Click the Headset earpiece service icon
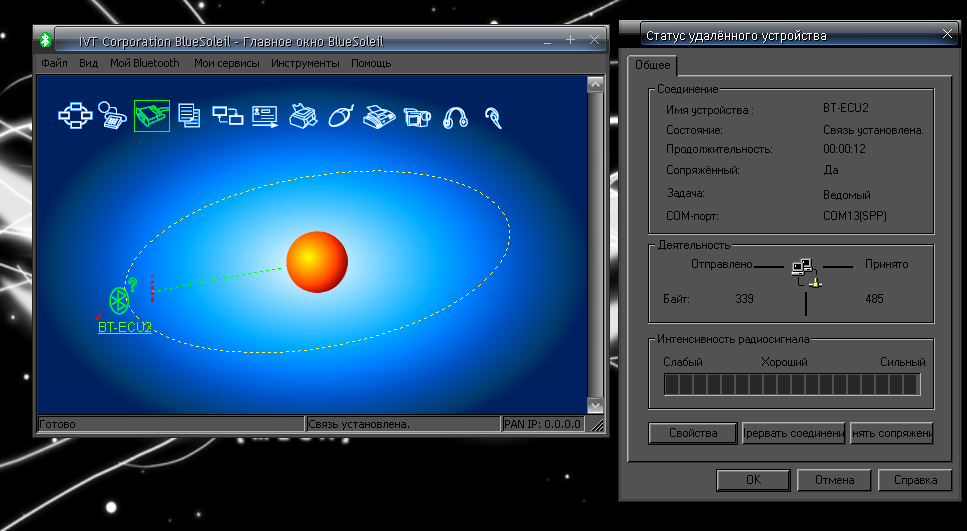The height and width of the screenshot is (531, 967). point(493,117)
